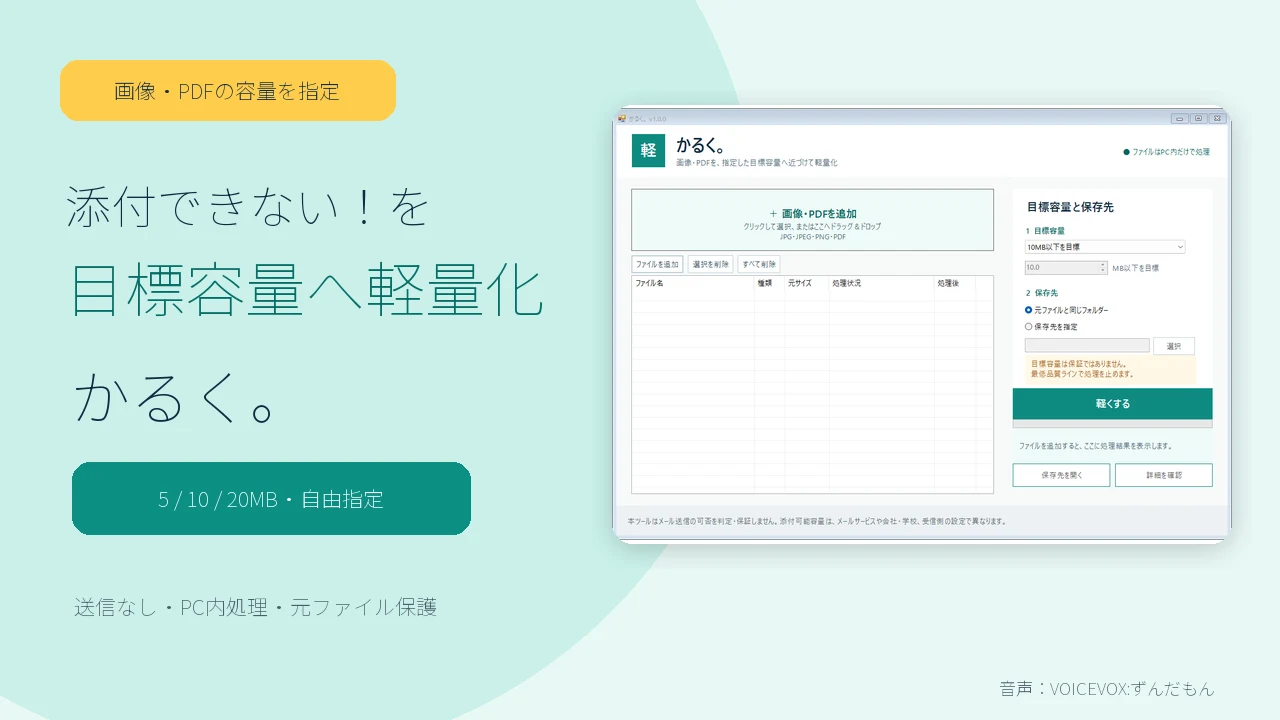
Task: Click the save destination path field
Action: click(x=1087, y=346)
